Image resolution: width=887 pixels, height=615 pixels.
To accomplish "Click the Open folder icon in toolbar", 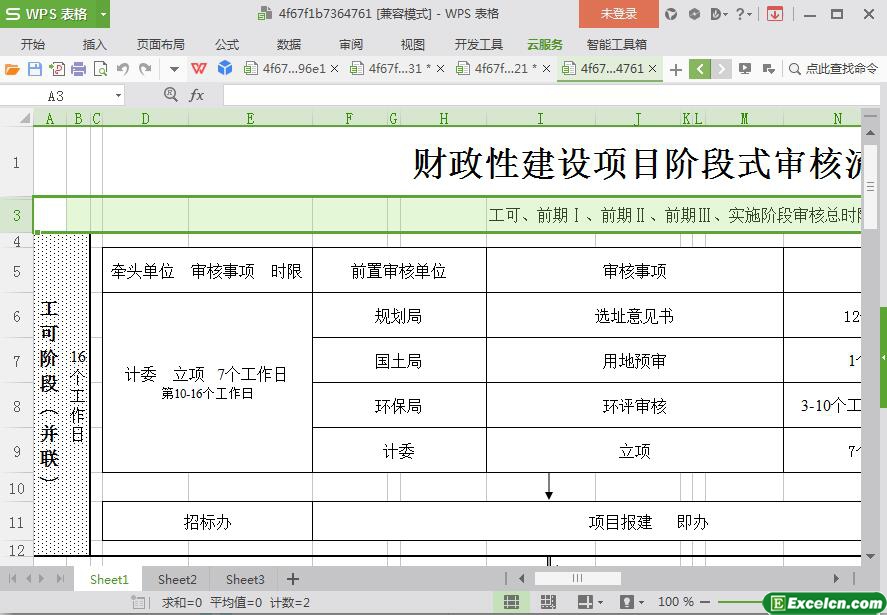I will (12, 69).
